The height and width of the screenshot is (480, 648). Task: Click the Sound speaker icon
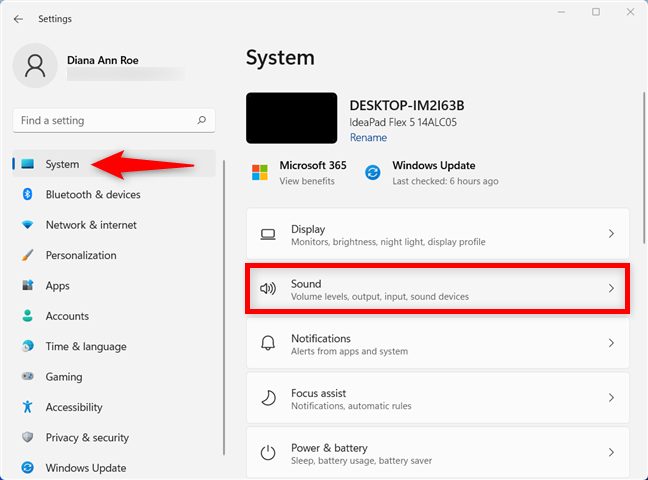(268, 288)
